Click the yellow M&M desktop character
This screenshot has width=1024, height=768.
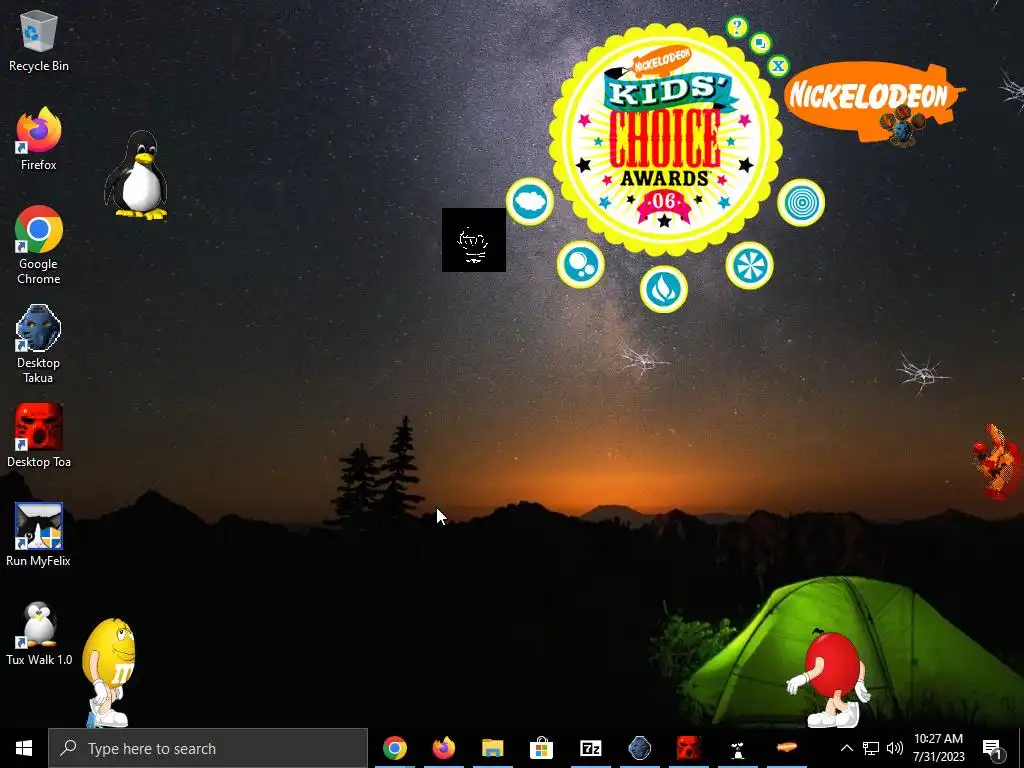(x=108, y=673)
